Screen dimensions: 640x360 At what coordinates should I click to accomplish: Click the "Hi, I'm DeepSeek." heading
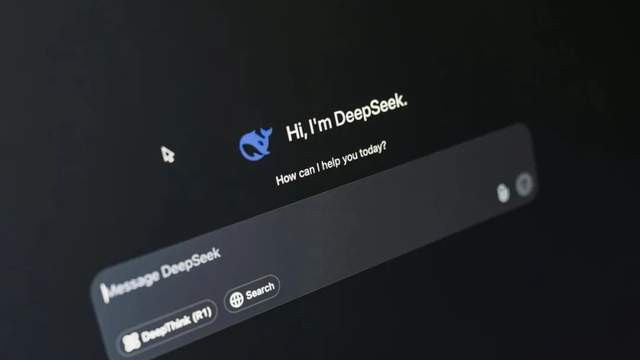[347, 117]
